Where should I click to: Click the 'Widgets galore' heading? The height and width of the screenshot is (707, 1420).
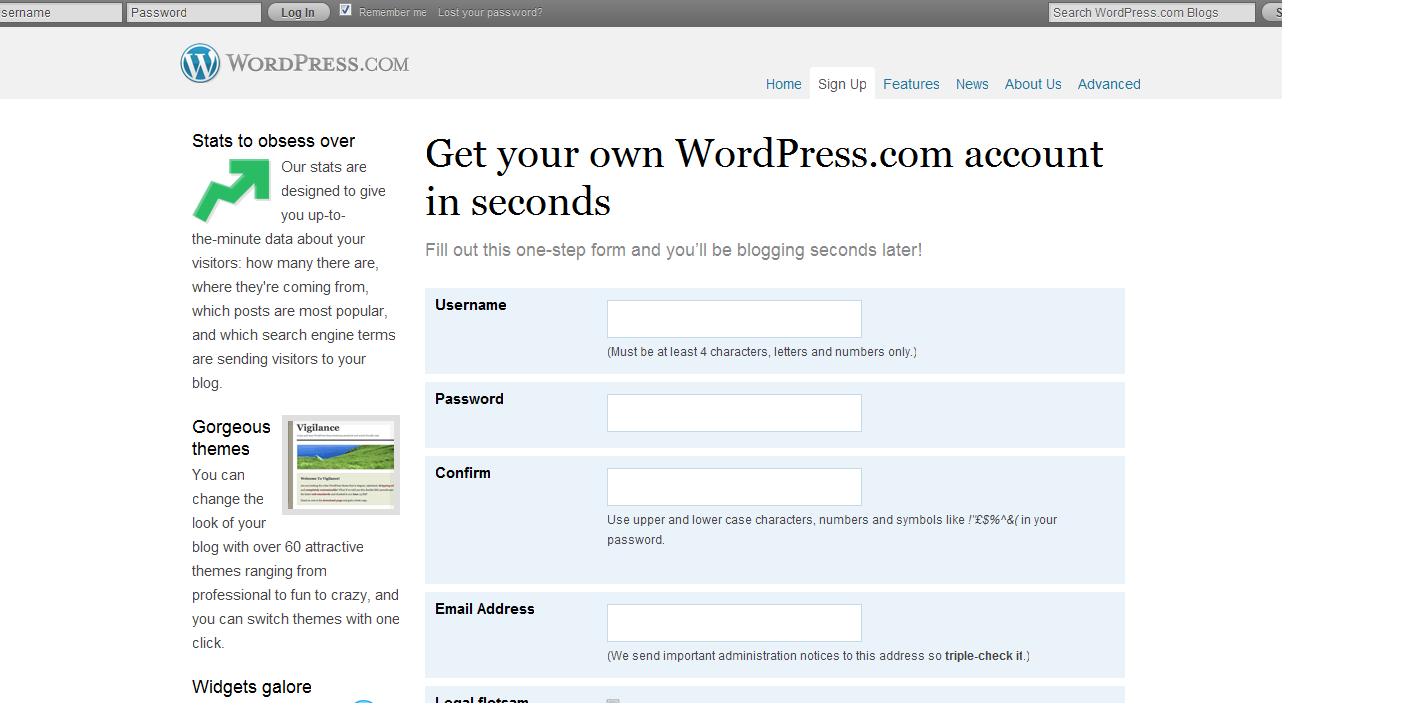251,687
